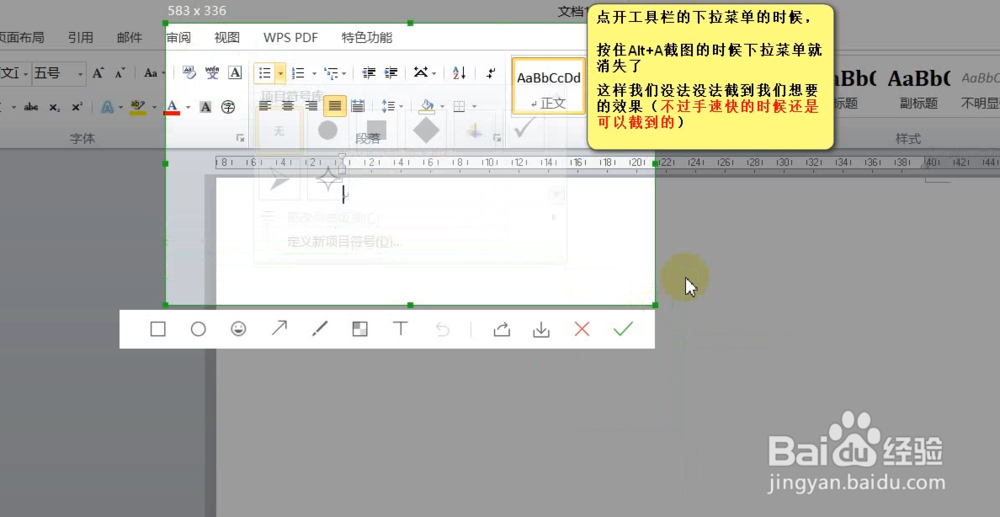Select the ellipse annotation tool
Image resolution: width=1000 pixels, height=517 pixels.
198,329
